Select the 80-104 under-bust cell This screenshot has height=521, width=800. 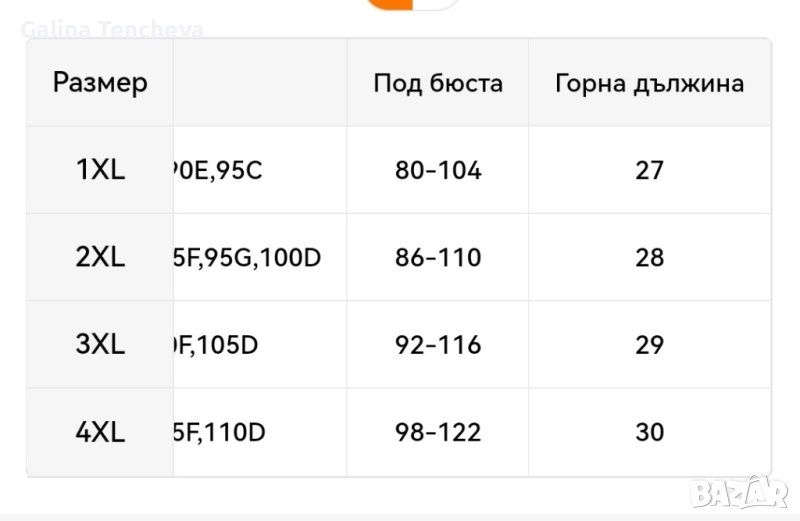(x=438, y=170)
